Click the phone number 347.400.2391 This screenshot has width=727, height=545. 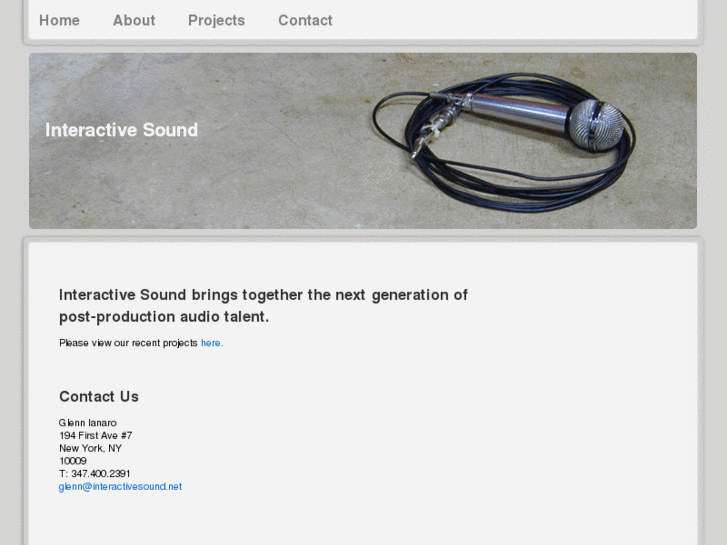[95, 474]
